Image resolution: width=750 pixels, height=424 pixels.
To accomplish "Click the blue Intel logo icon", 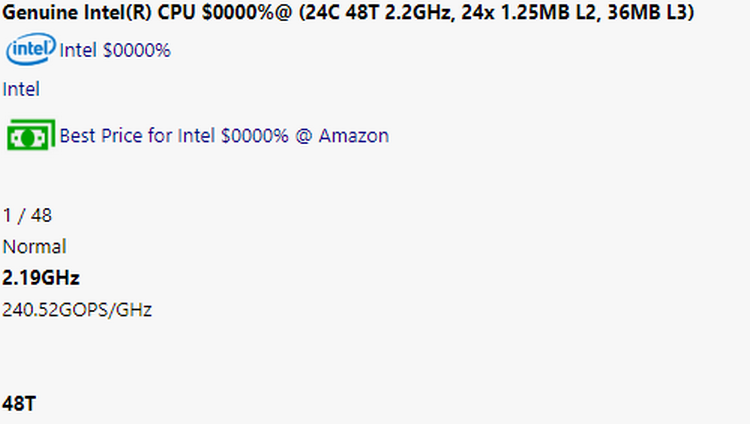I will [31, 49].
